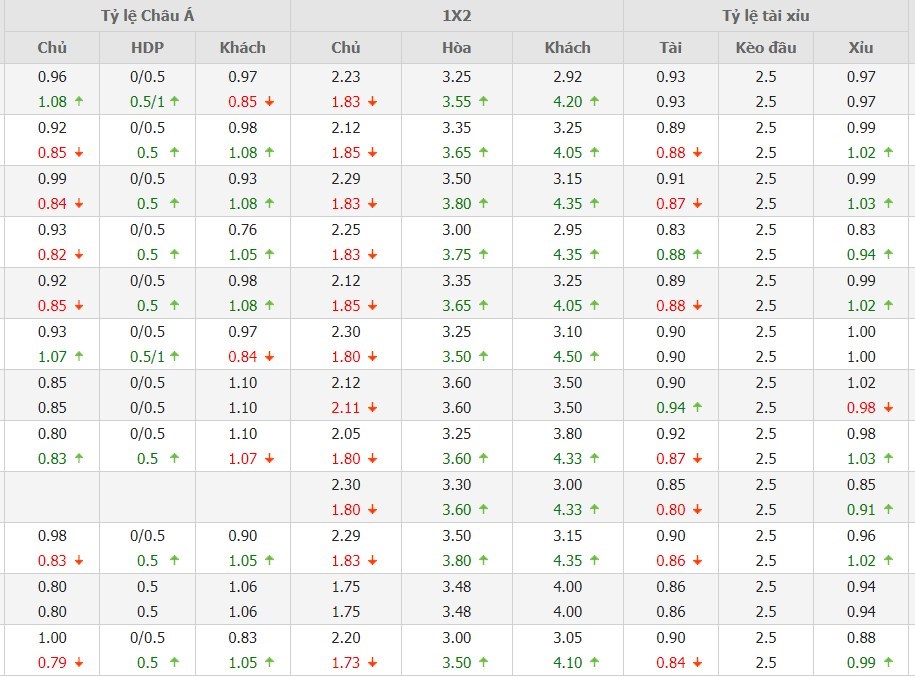Select the "Tỷ lệ Châu Á" header section
The image size is (915, 679).
click(147, 16)
